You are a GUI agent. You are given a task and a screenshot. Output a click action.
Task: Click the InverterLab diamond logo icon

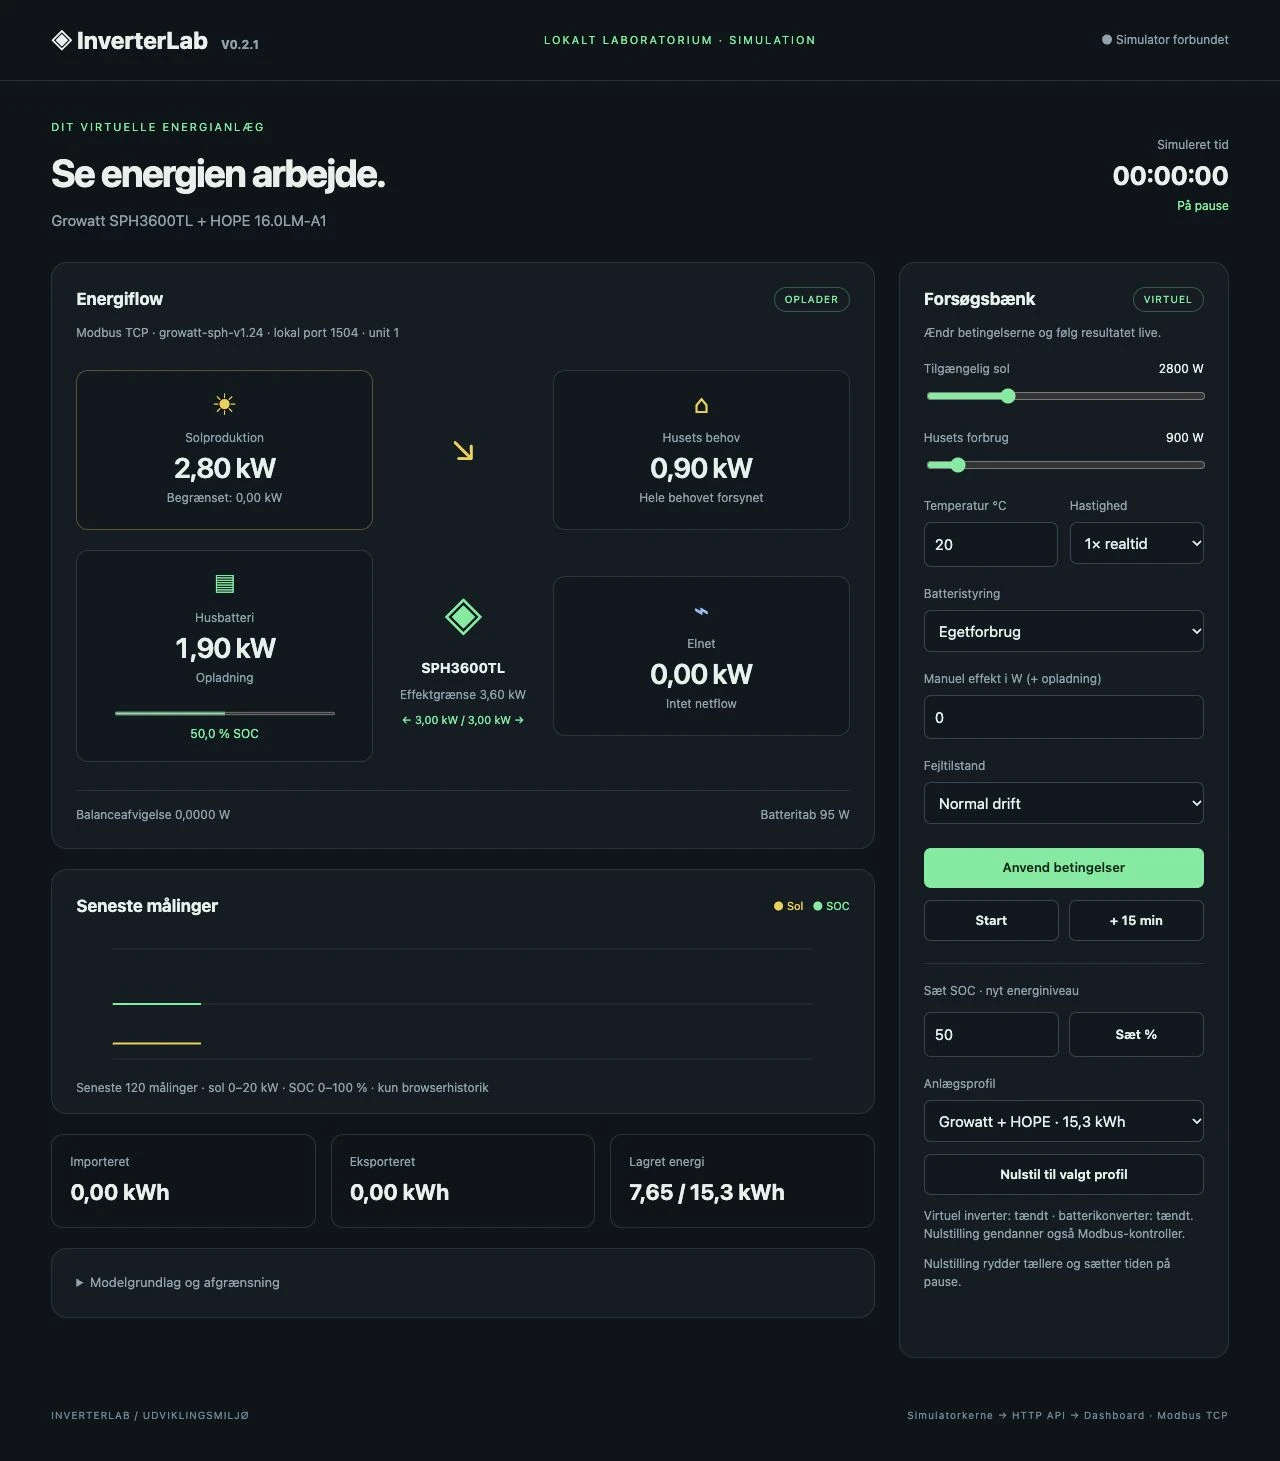click(61, 40)
